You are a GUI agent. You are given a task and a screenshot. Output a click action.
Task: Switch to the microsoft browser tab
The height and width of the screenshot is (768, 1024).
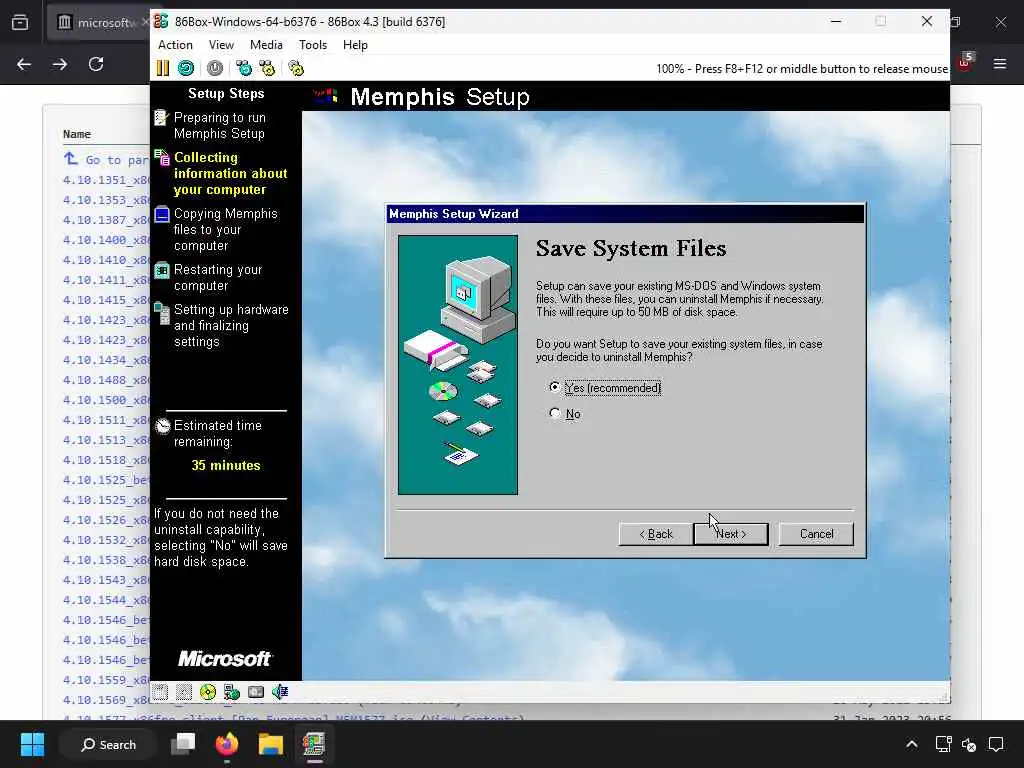pyautogui.click(x=98, y=22)
